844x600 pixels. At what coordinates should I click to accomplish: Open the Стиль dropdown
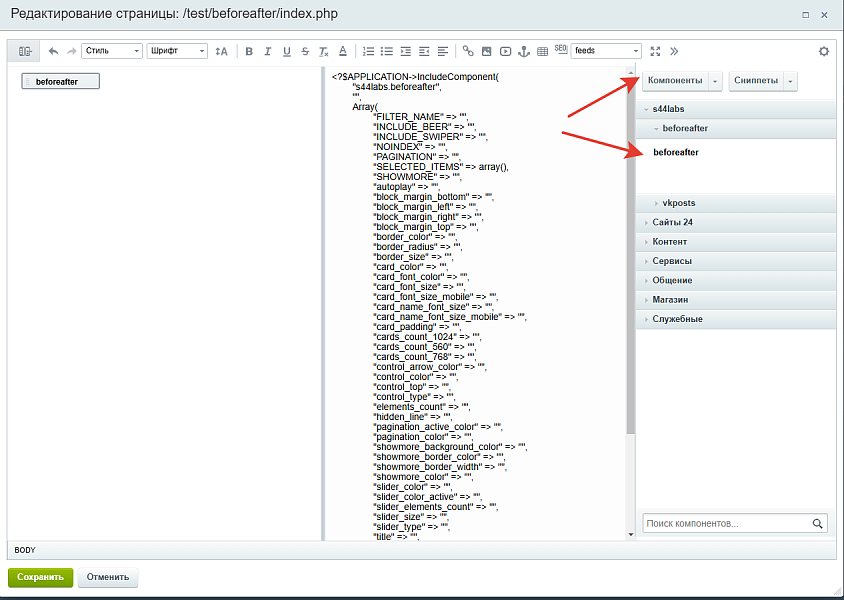pos(111,51)
